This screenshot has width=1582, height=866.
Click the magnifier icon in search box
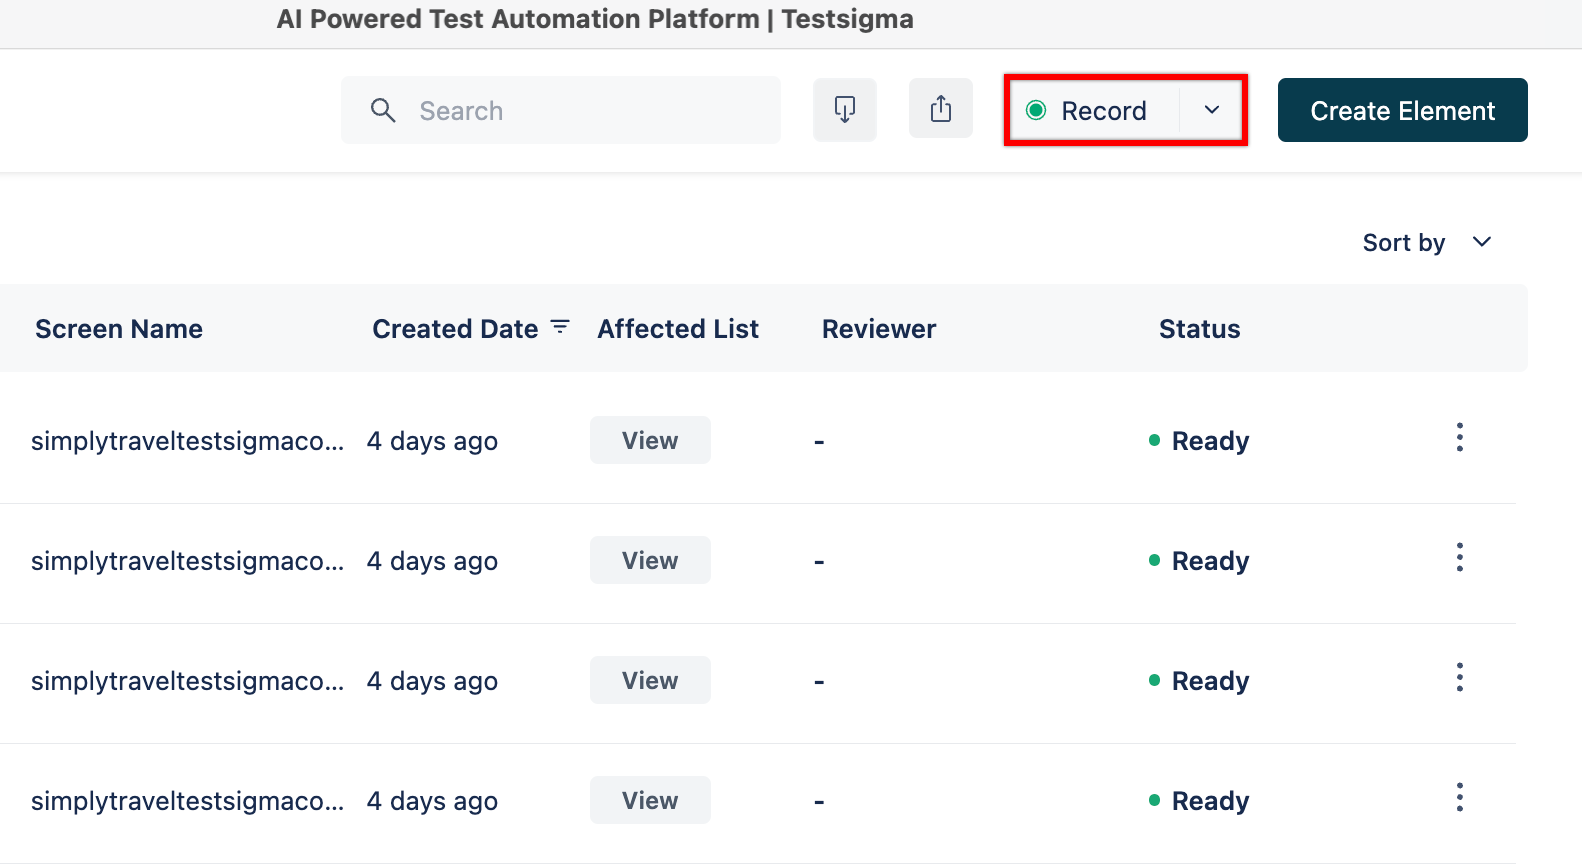click(383, 110)
